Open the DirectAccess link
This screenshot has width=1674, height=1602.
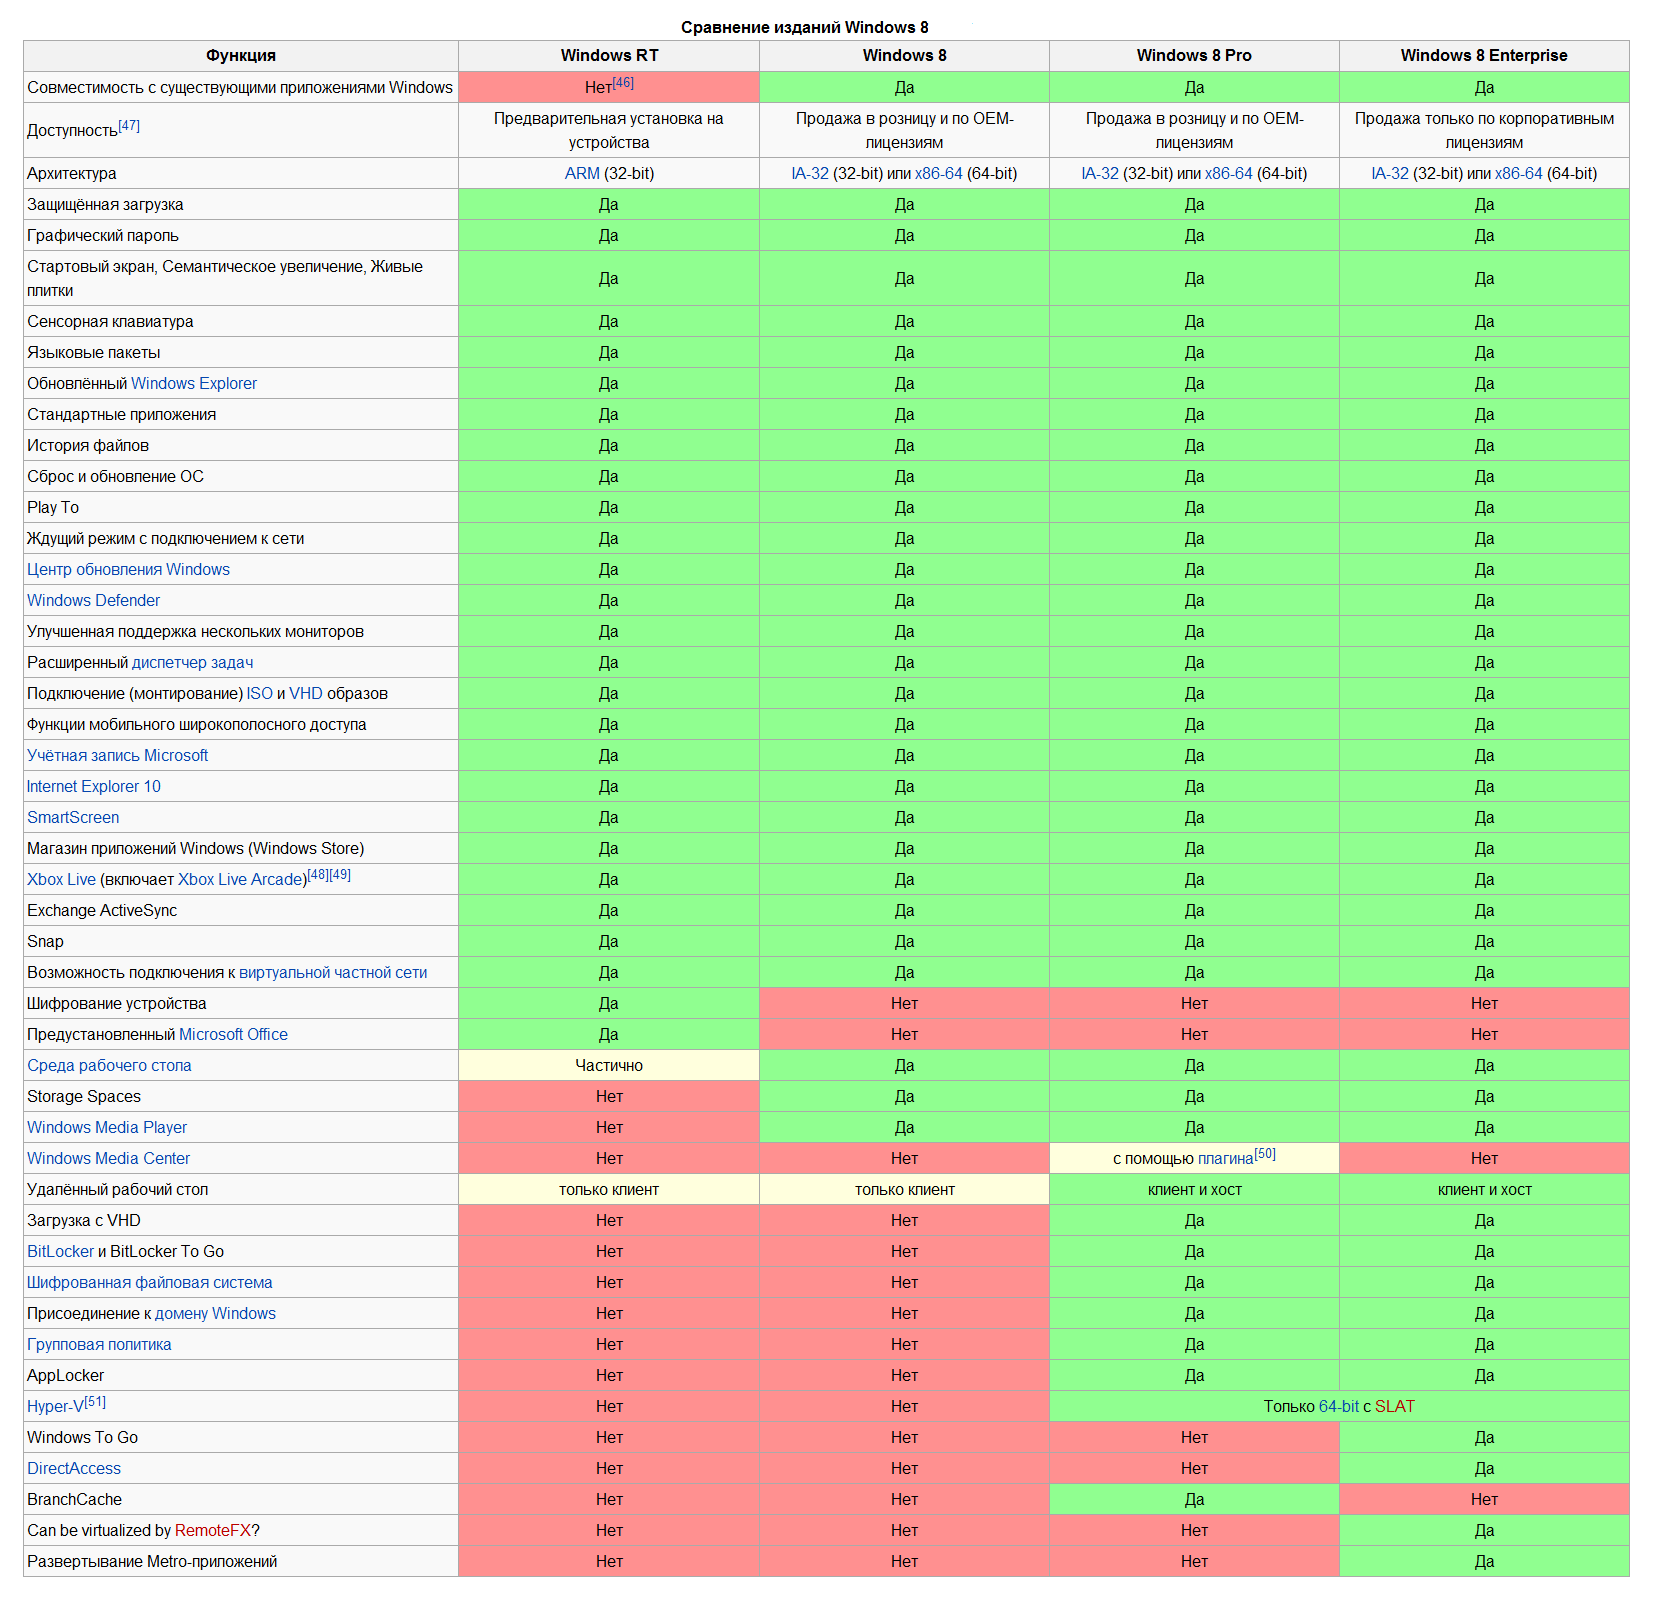tap(74, 1468)
